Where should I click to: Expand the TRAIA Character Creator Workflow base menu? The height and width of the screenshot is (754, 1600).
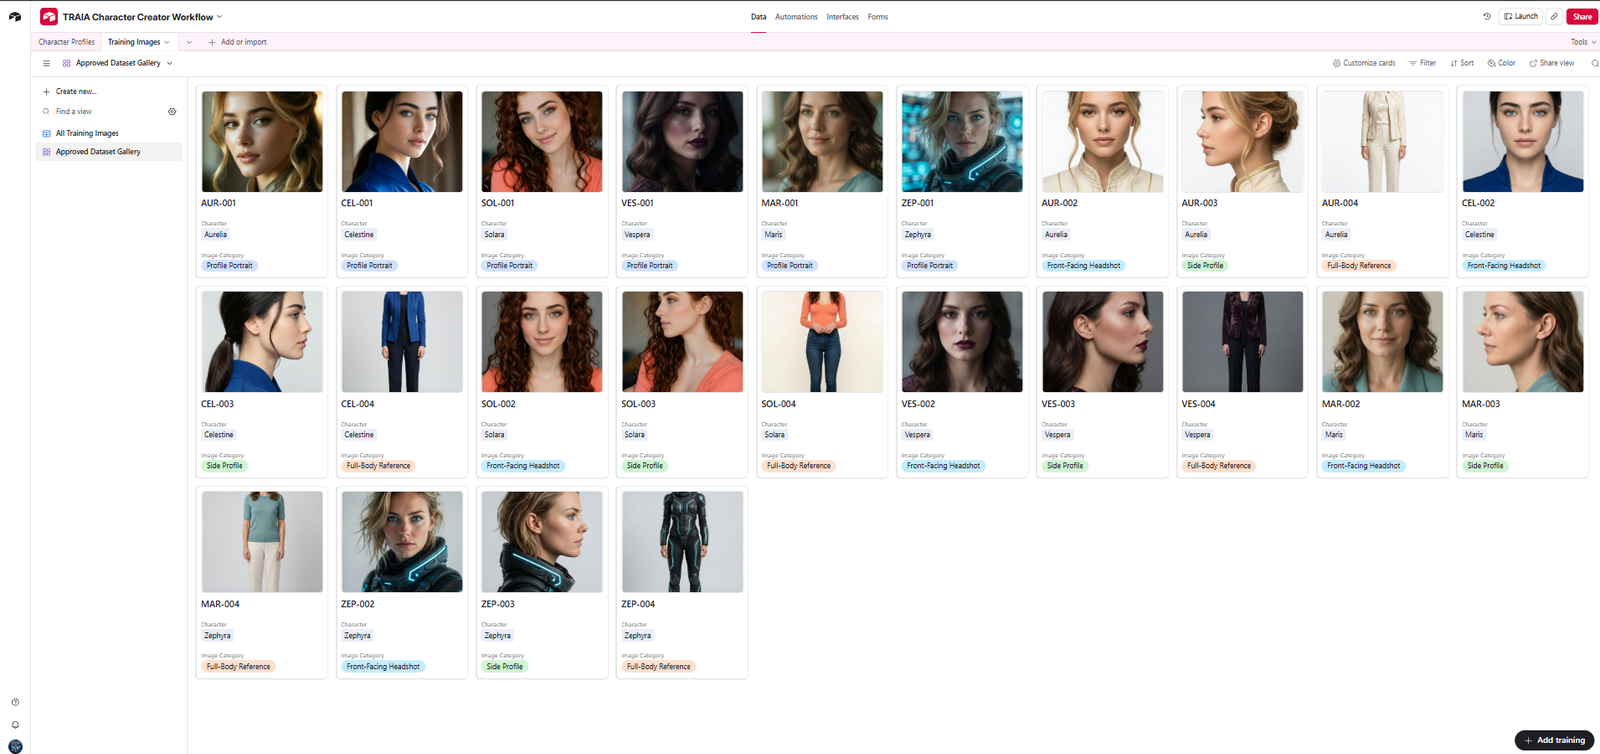coord(220,17)
